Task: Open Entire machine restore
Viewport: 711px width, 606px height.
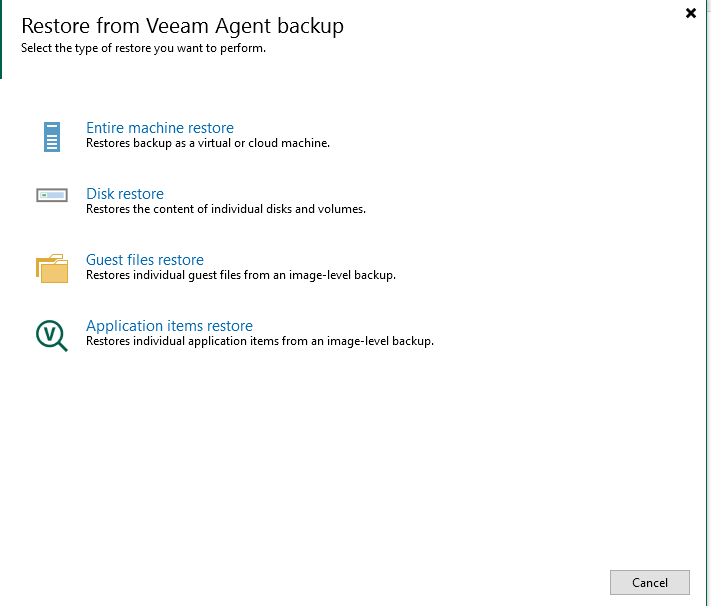Action: [160, 128]
